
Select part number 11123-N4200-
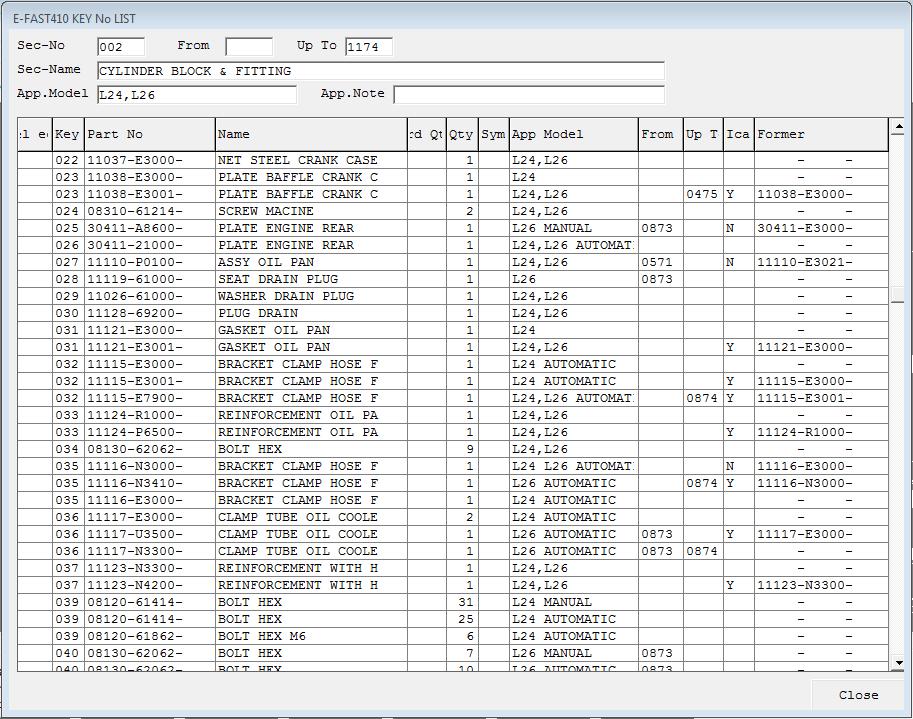pos(150,585)
